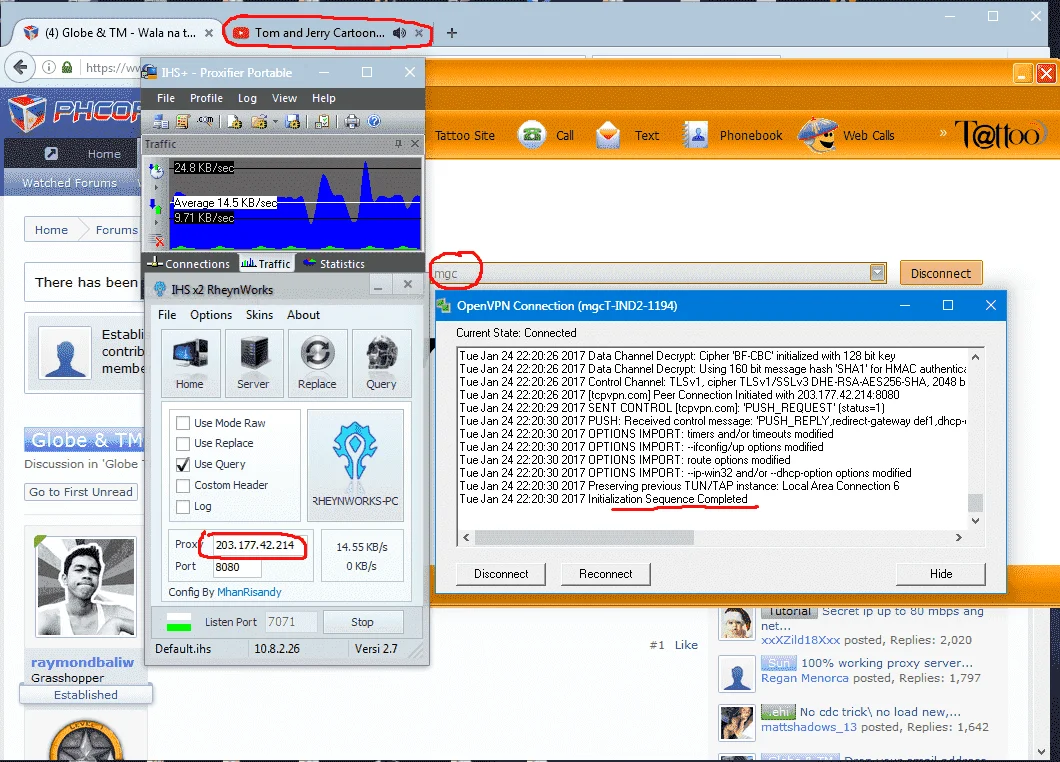Click the traffic time-scale clock icon
Screen dimensions: 1060x762
click(x=156, y=170)
